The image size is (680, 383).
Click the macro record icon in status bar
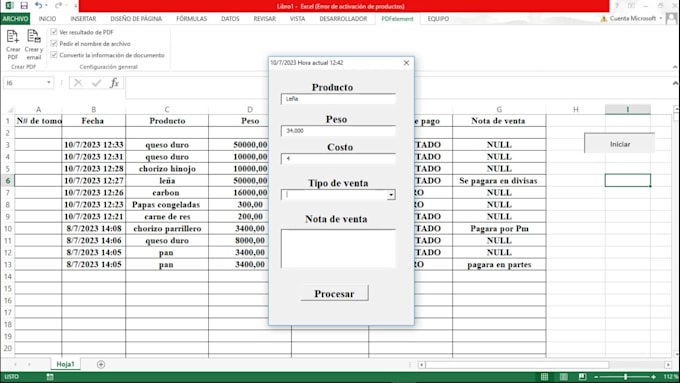(50, 377)
